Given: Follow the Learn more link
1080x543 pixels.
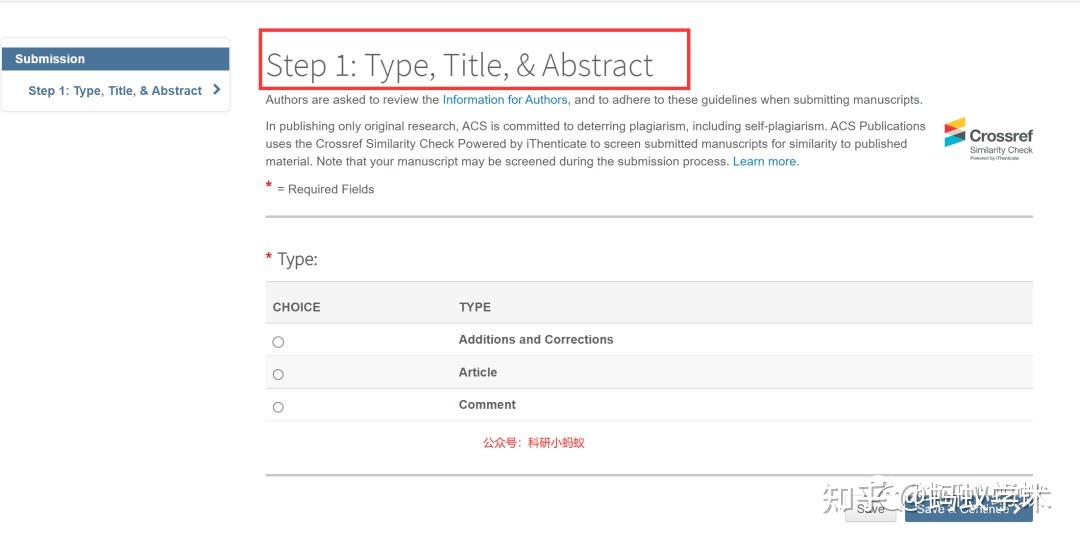Looking at the screenshot, I should (x=765, y=162).
